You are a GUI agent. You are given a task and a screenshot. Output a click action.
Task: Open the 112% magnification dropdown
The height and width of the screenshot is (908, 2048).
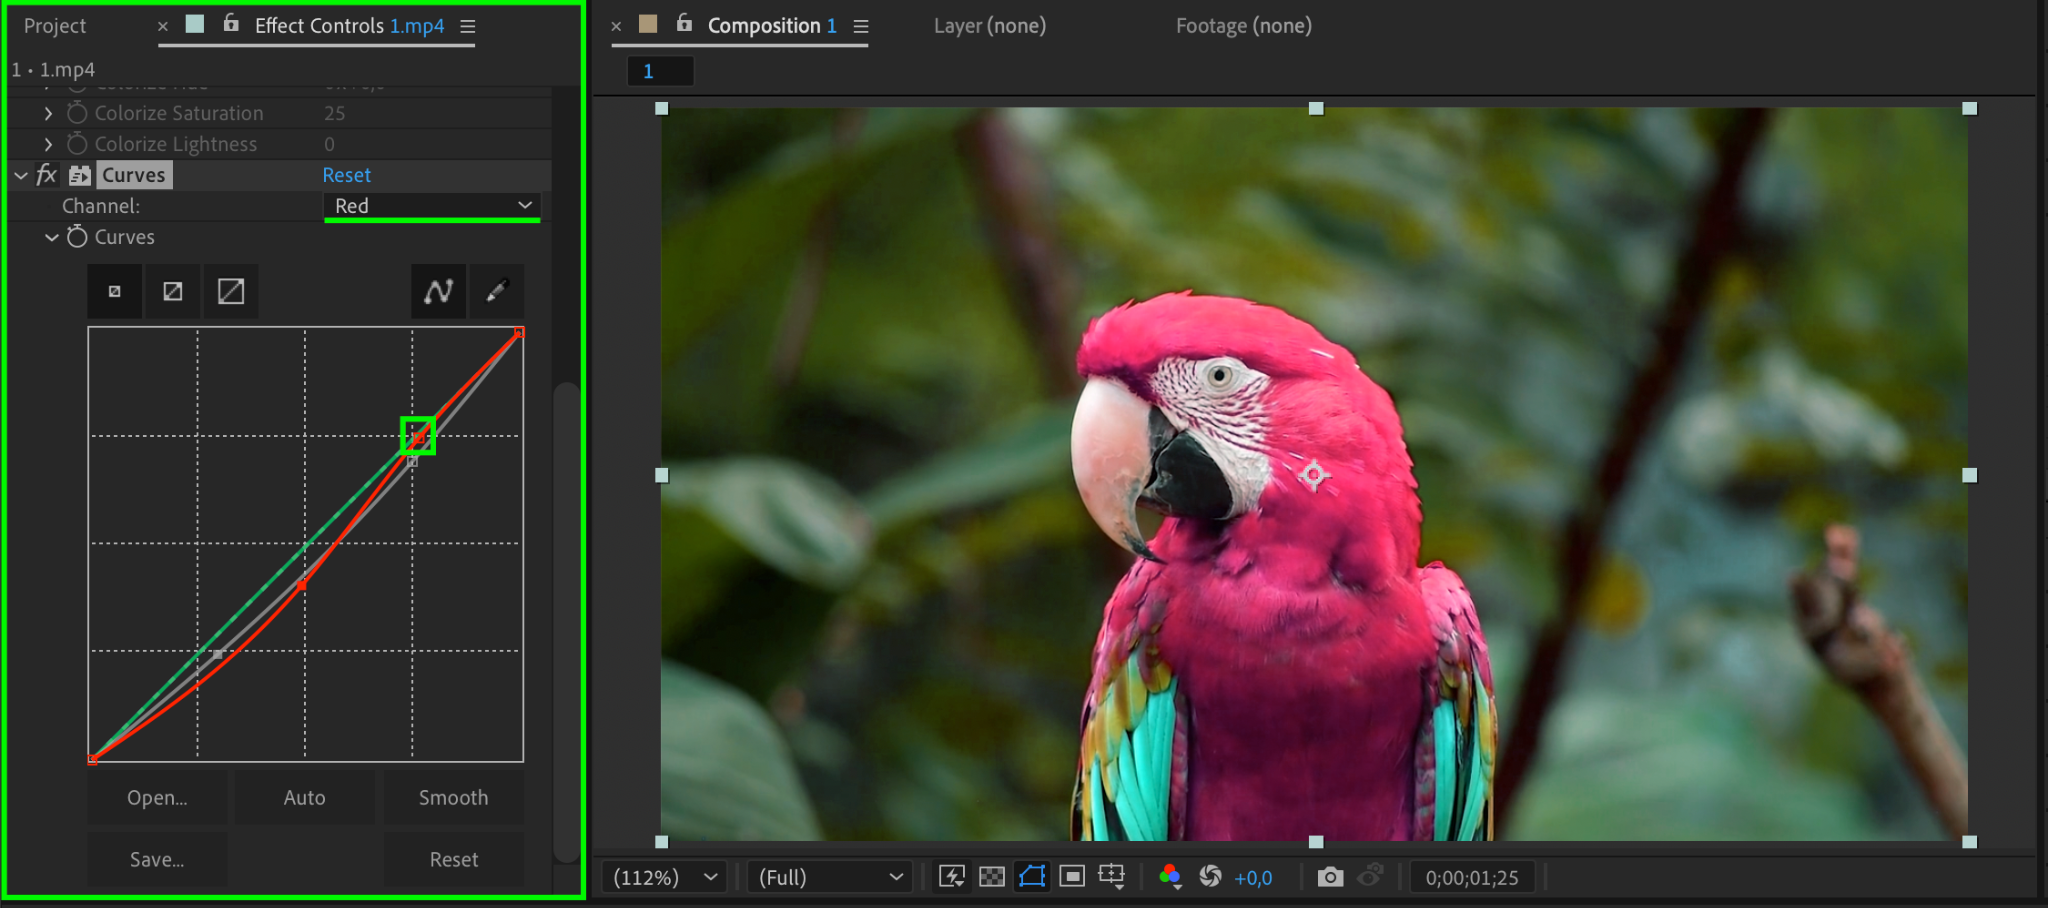(x=664, y=877)
